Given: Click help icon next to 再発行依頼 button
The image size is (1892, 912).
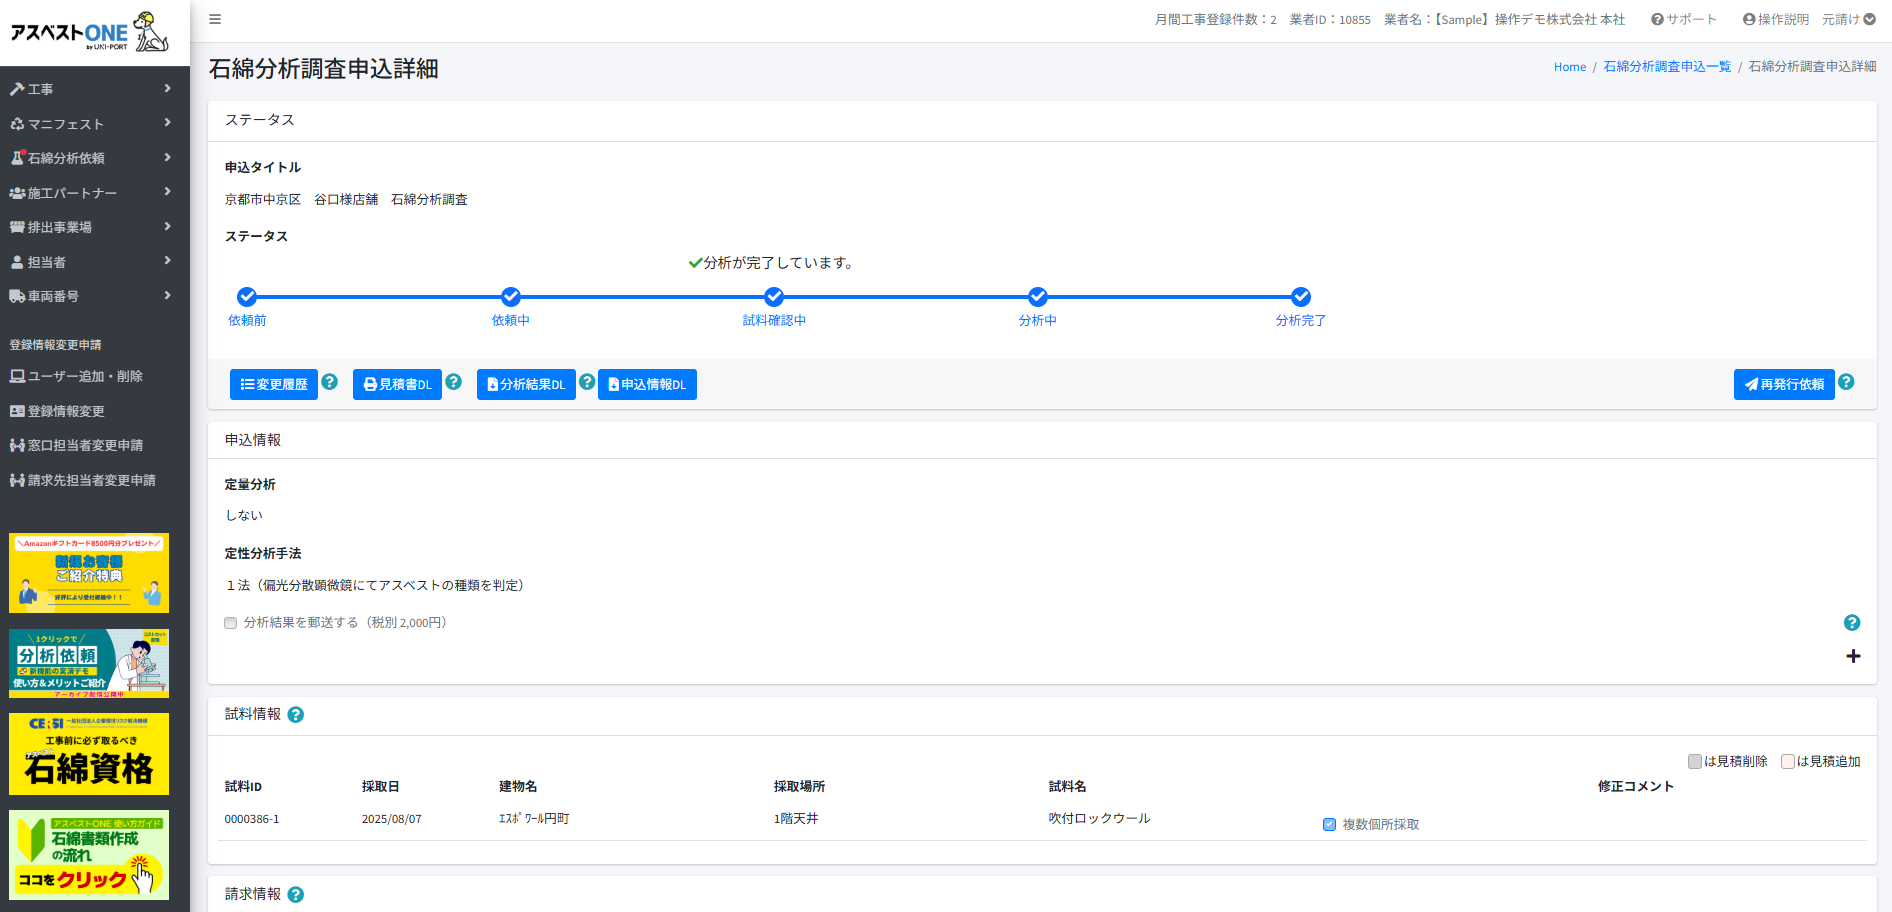Looking at the screenshot, I should point(1846,382).
